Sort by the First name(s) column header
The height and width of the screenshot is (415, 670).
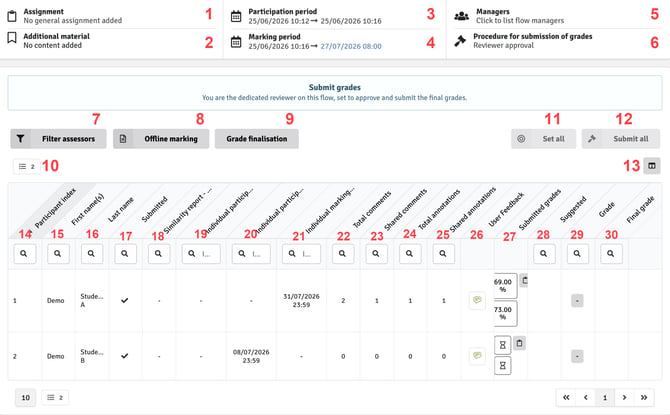point(88,209)
